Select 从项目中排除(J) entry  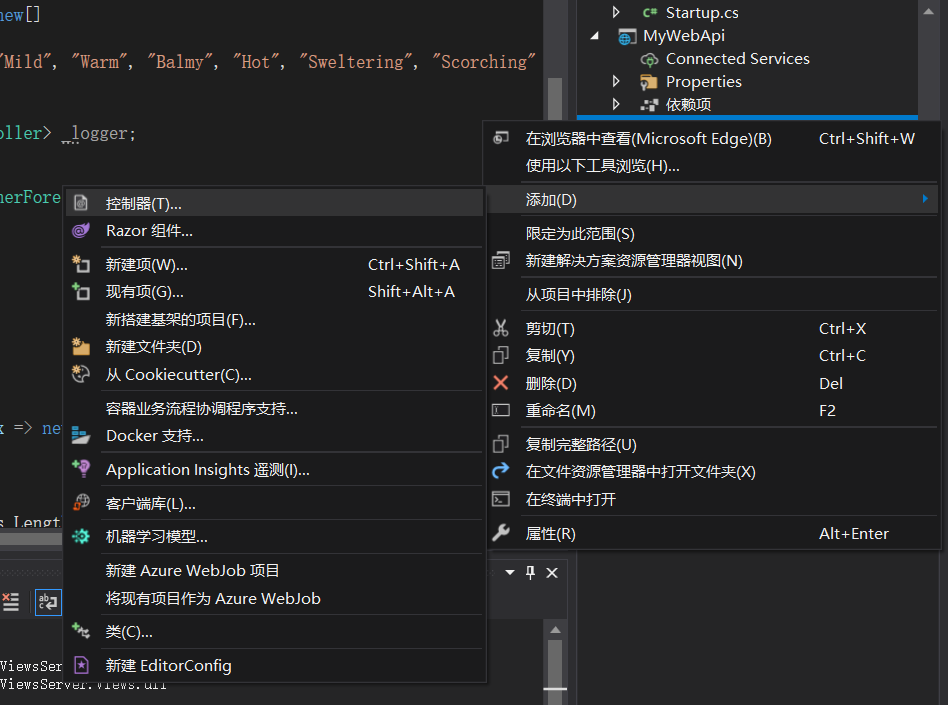[x=712, y=294]
